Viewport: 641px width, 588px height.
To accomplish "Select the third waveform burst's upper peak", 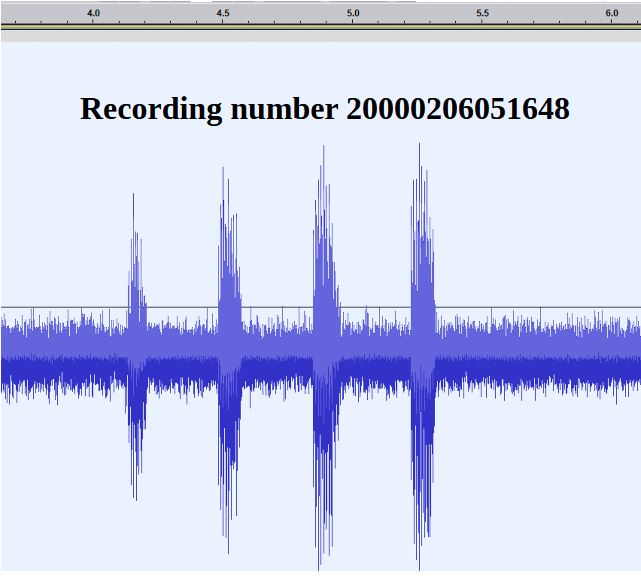I will [x=323, y=150].
